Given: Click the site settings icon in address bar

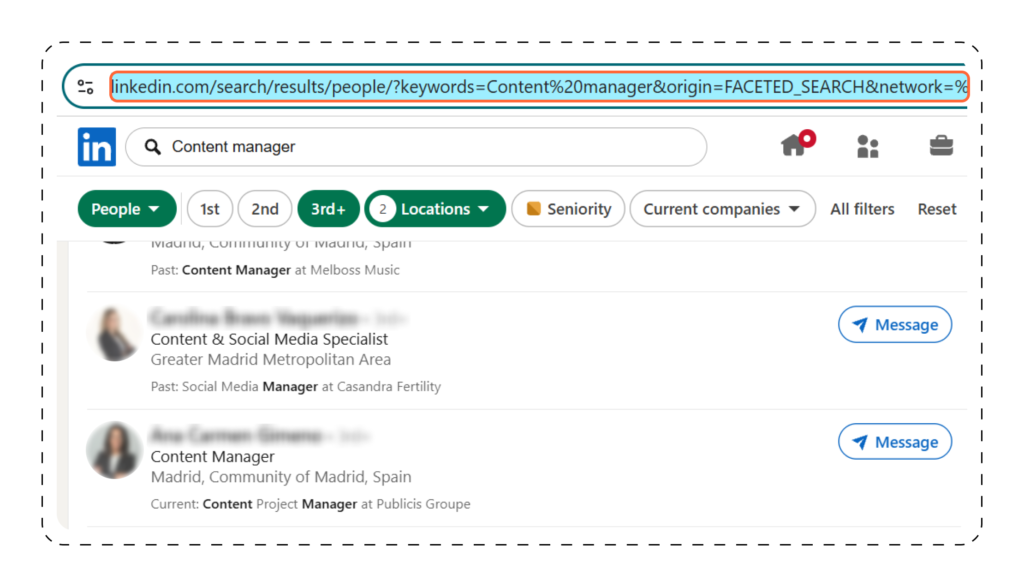Looking at the screenshot, I should 86,87.
